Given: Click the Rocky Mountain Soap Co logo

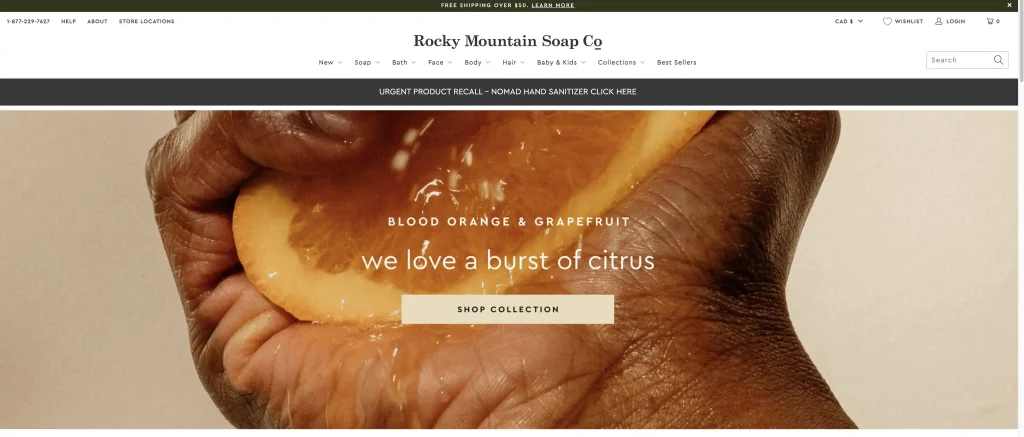Looking at the screenshot, I should click(x=507, y=41).
